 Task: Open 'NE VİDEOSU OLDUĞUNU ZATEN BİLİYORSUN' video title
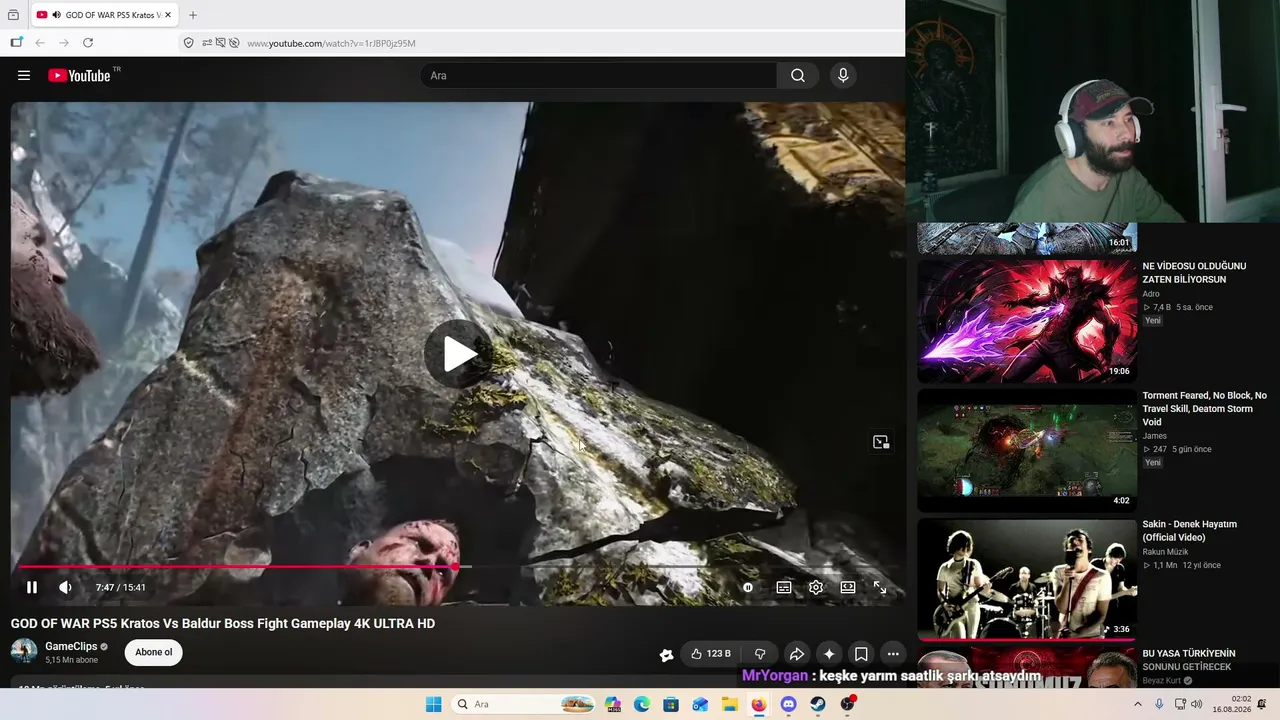(1194, 273)
